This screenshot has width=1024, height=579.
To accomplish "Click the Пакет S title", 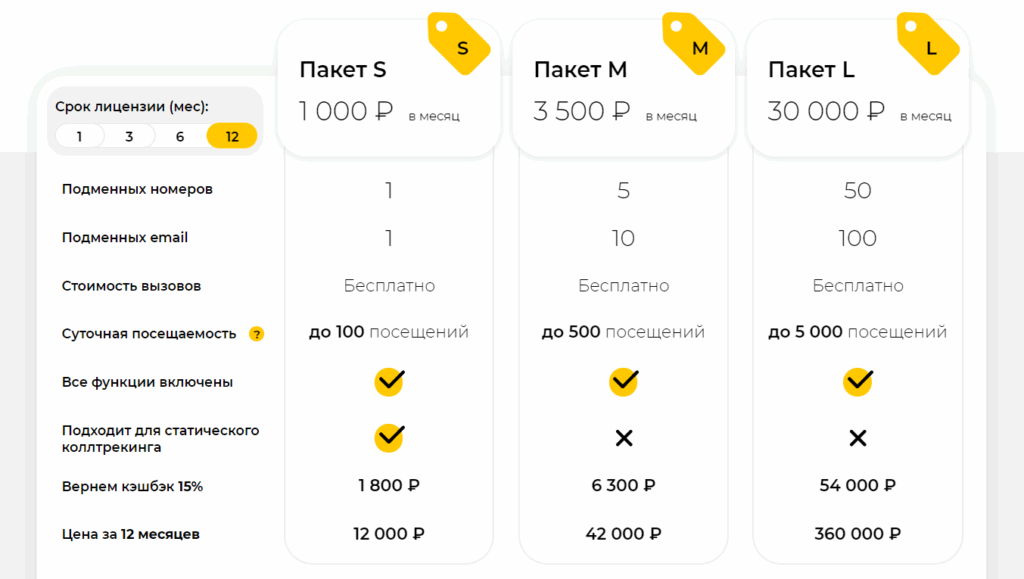I will point(342,70).
